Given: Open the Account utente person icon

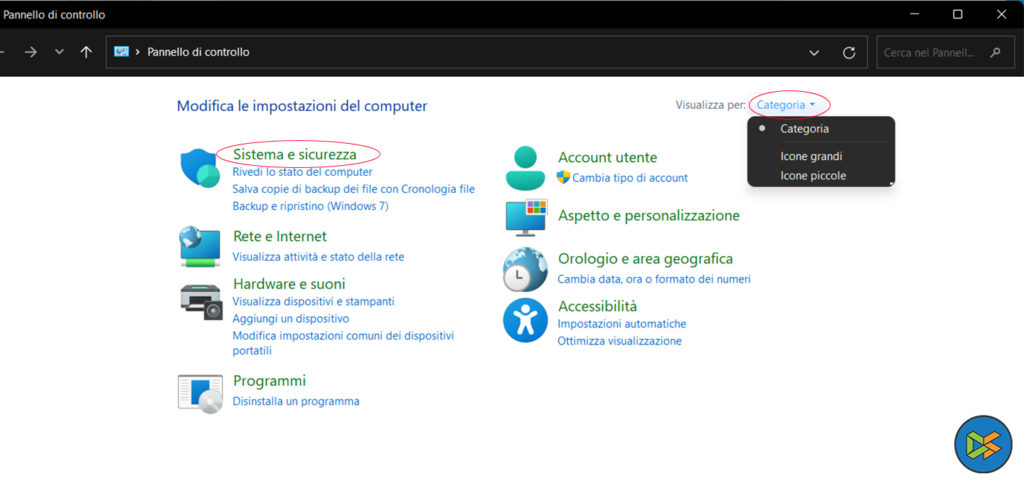Looking at the screenshot, I should tap(525, 168).
